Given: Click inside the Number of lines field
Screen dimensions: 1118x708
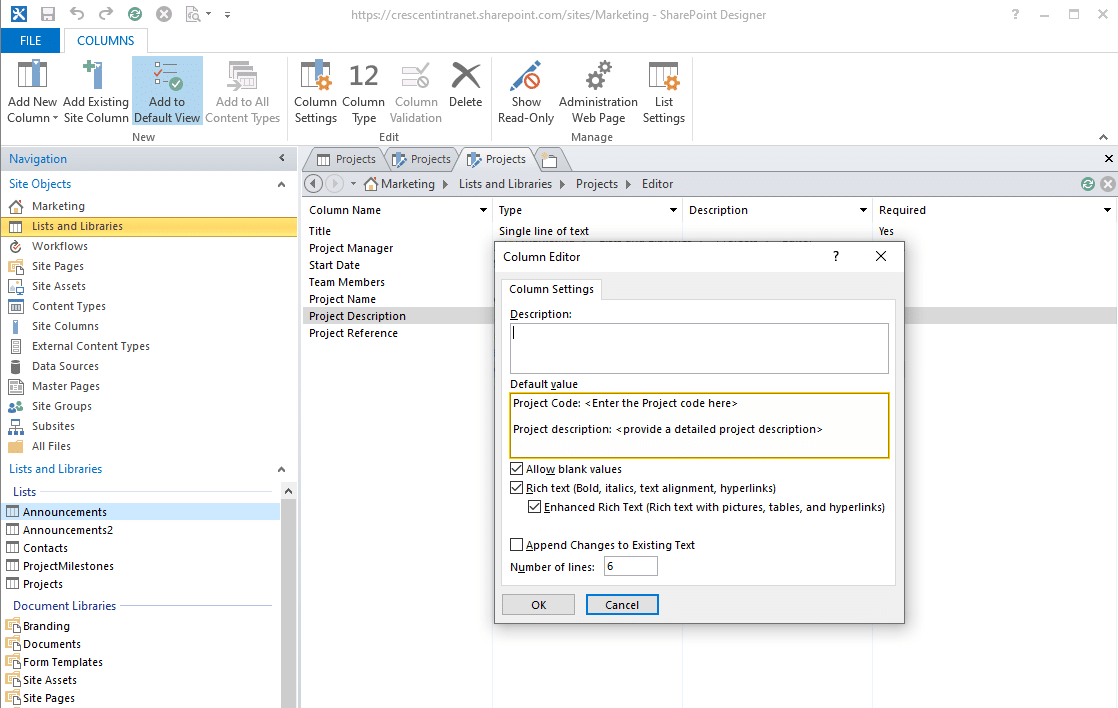Looking at the screenshot, I should point(630,565).
